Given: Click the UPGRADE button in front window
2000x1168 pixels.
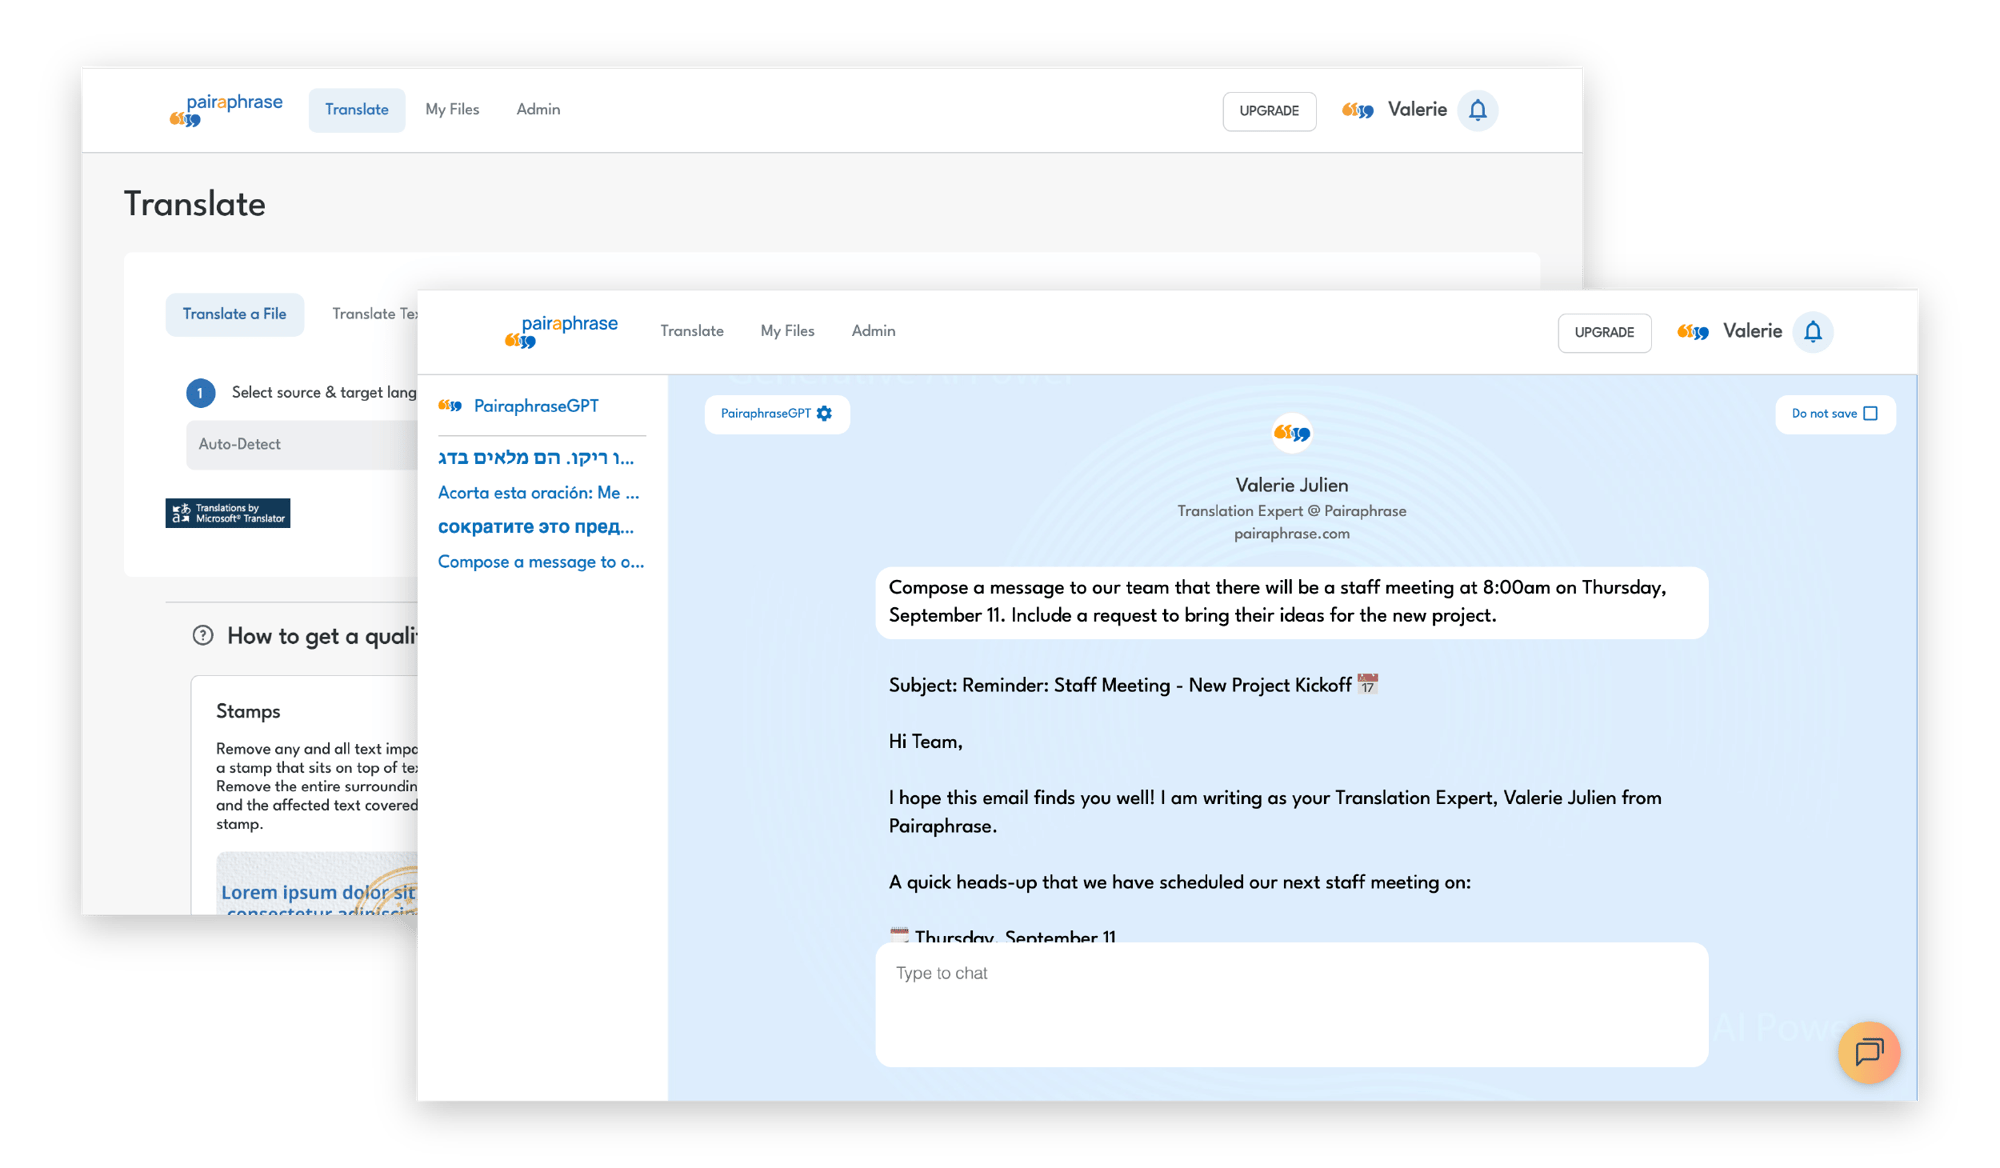Looking at the screenshot, I should click(1604, 332).
